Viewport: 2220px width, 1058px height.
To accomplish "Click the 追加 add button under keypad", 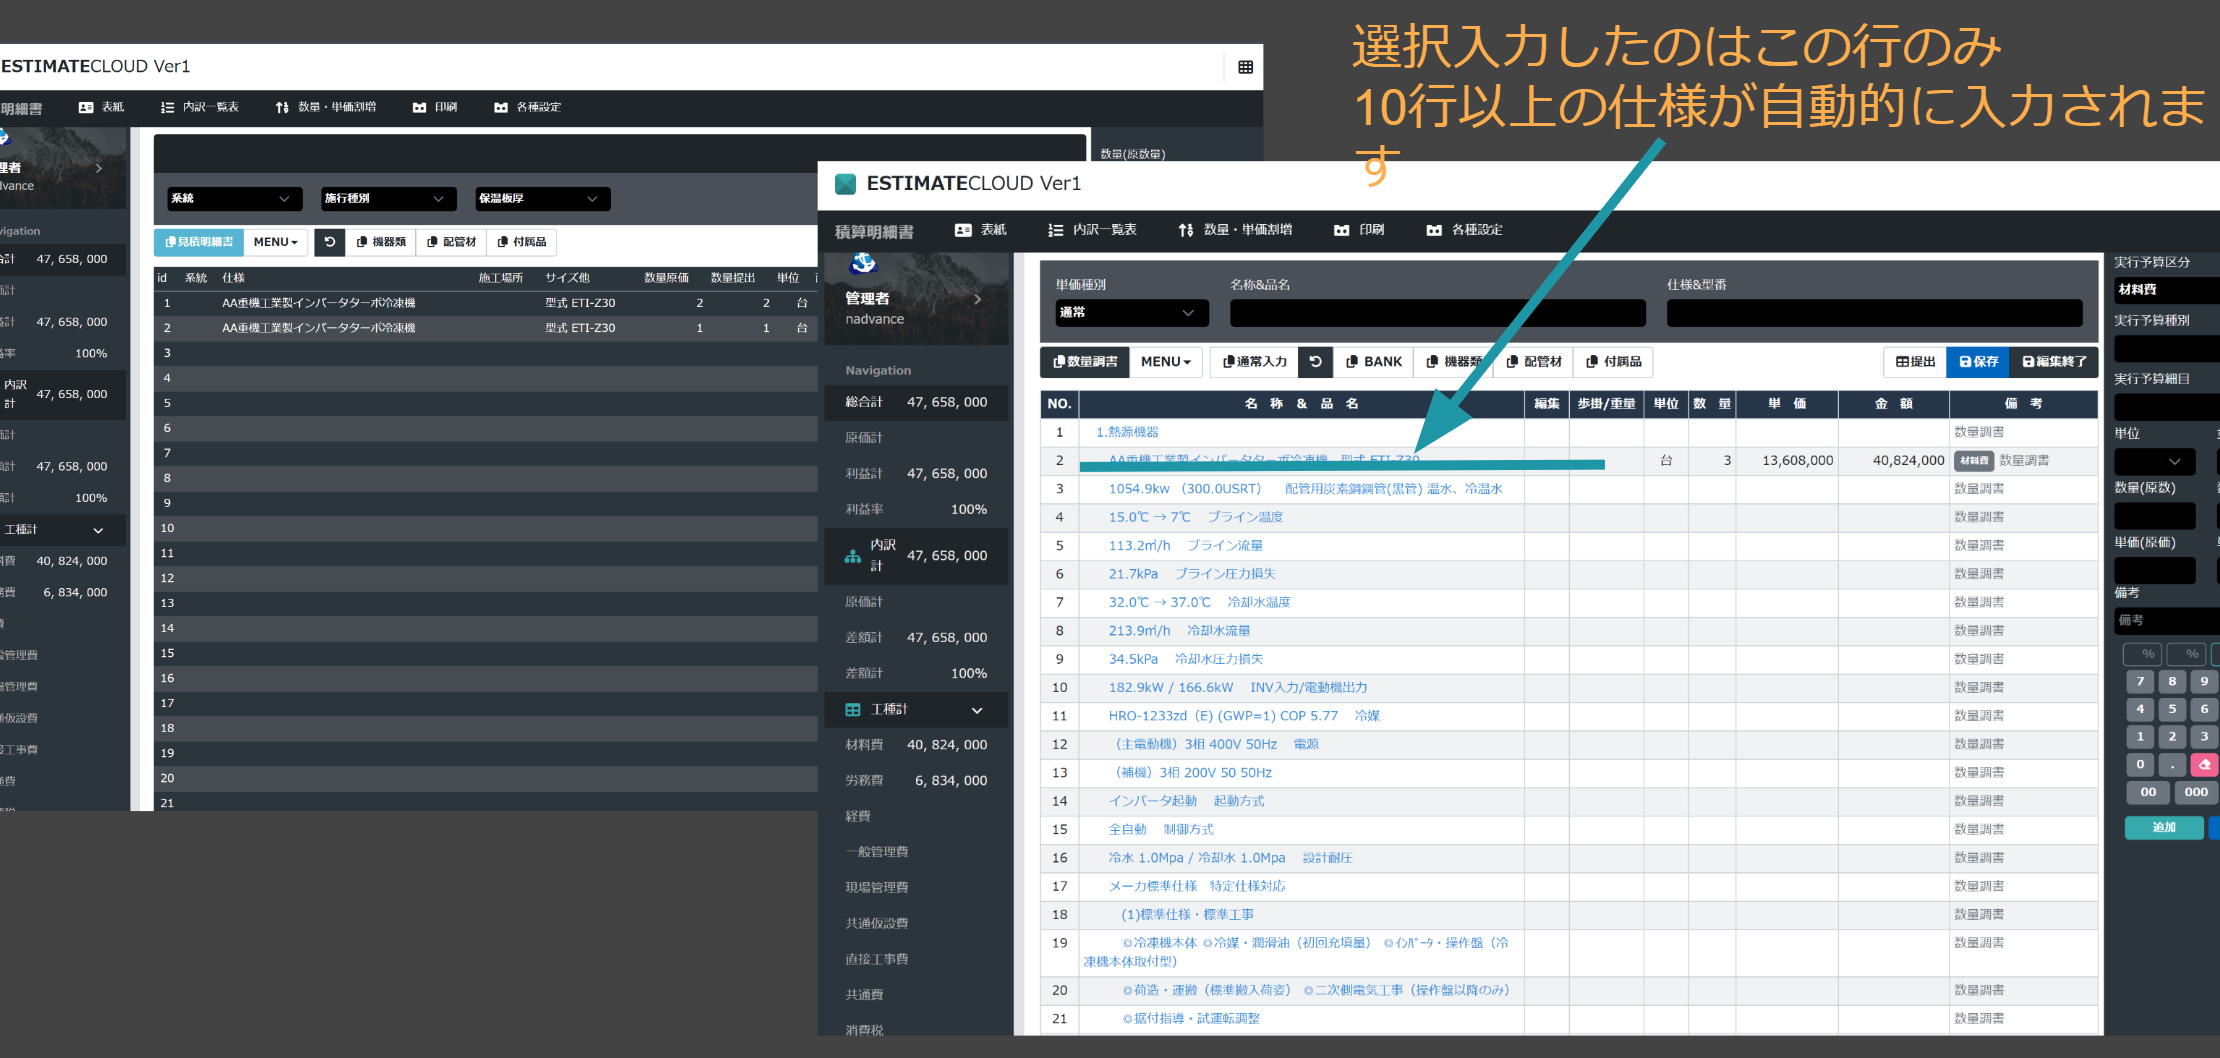I will pos(2164,828).
